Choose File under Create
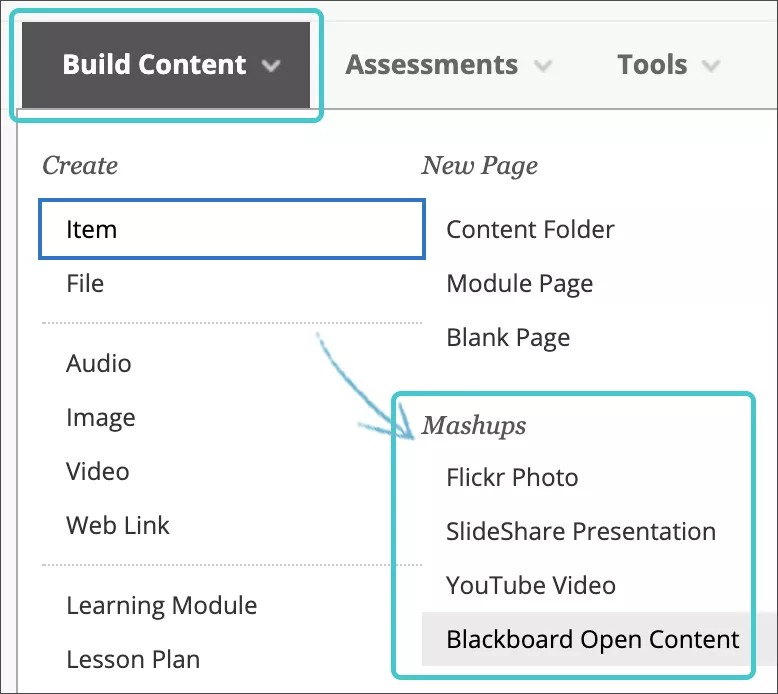This screenshot has width=778, height=694. (x=85, y=284)
